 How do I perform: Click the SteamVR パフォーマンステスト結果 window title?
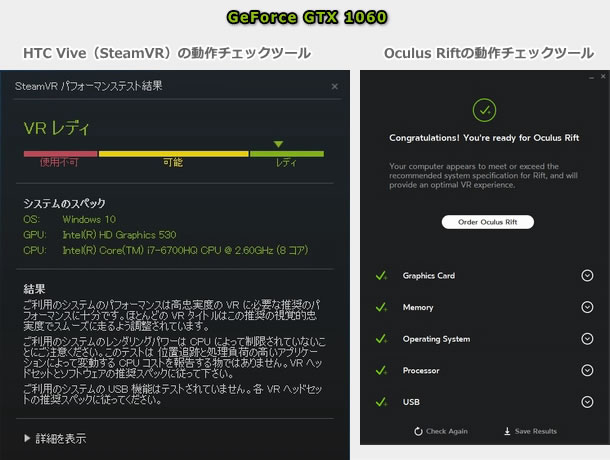click(x=88, y=86)
